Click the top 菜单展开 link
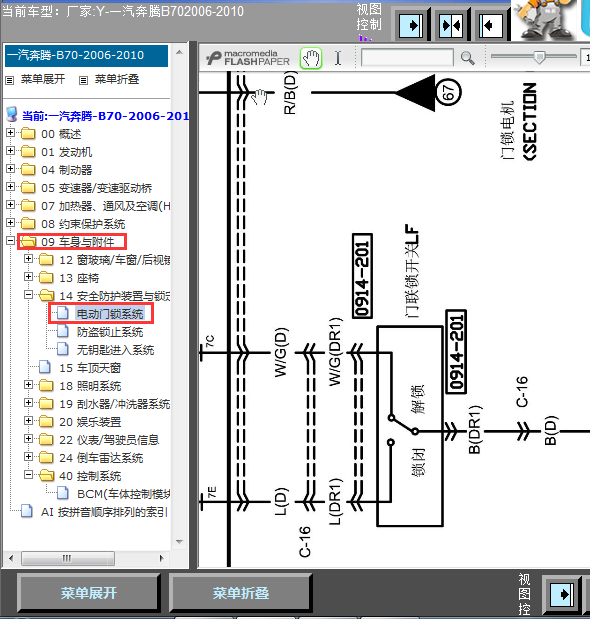The height and width of the screenshot is (619, 590). pos(43,79)
